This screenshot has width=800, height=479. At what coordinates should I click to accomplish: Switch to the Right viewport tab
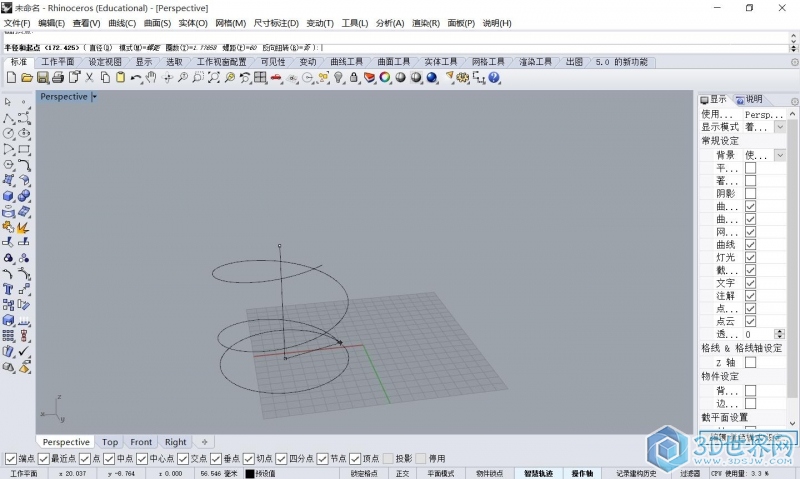pyautogui.click(x=176, y=442)
